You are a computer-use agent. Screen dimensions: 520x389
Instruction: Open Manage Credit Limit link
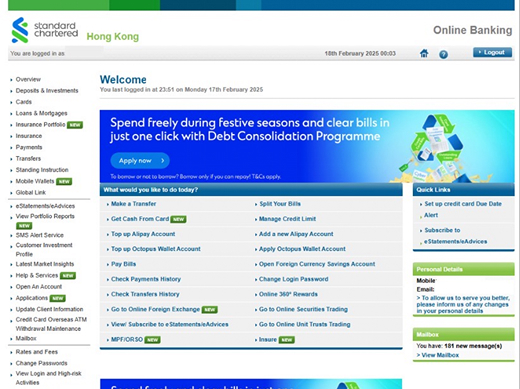coord(287,219)
